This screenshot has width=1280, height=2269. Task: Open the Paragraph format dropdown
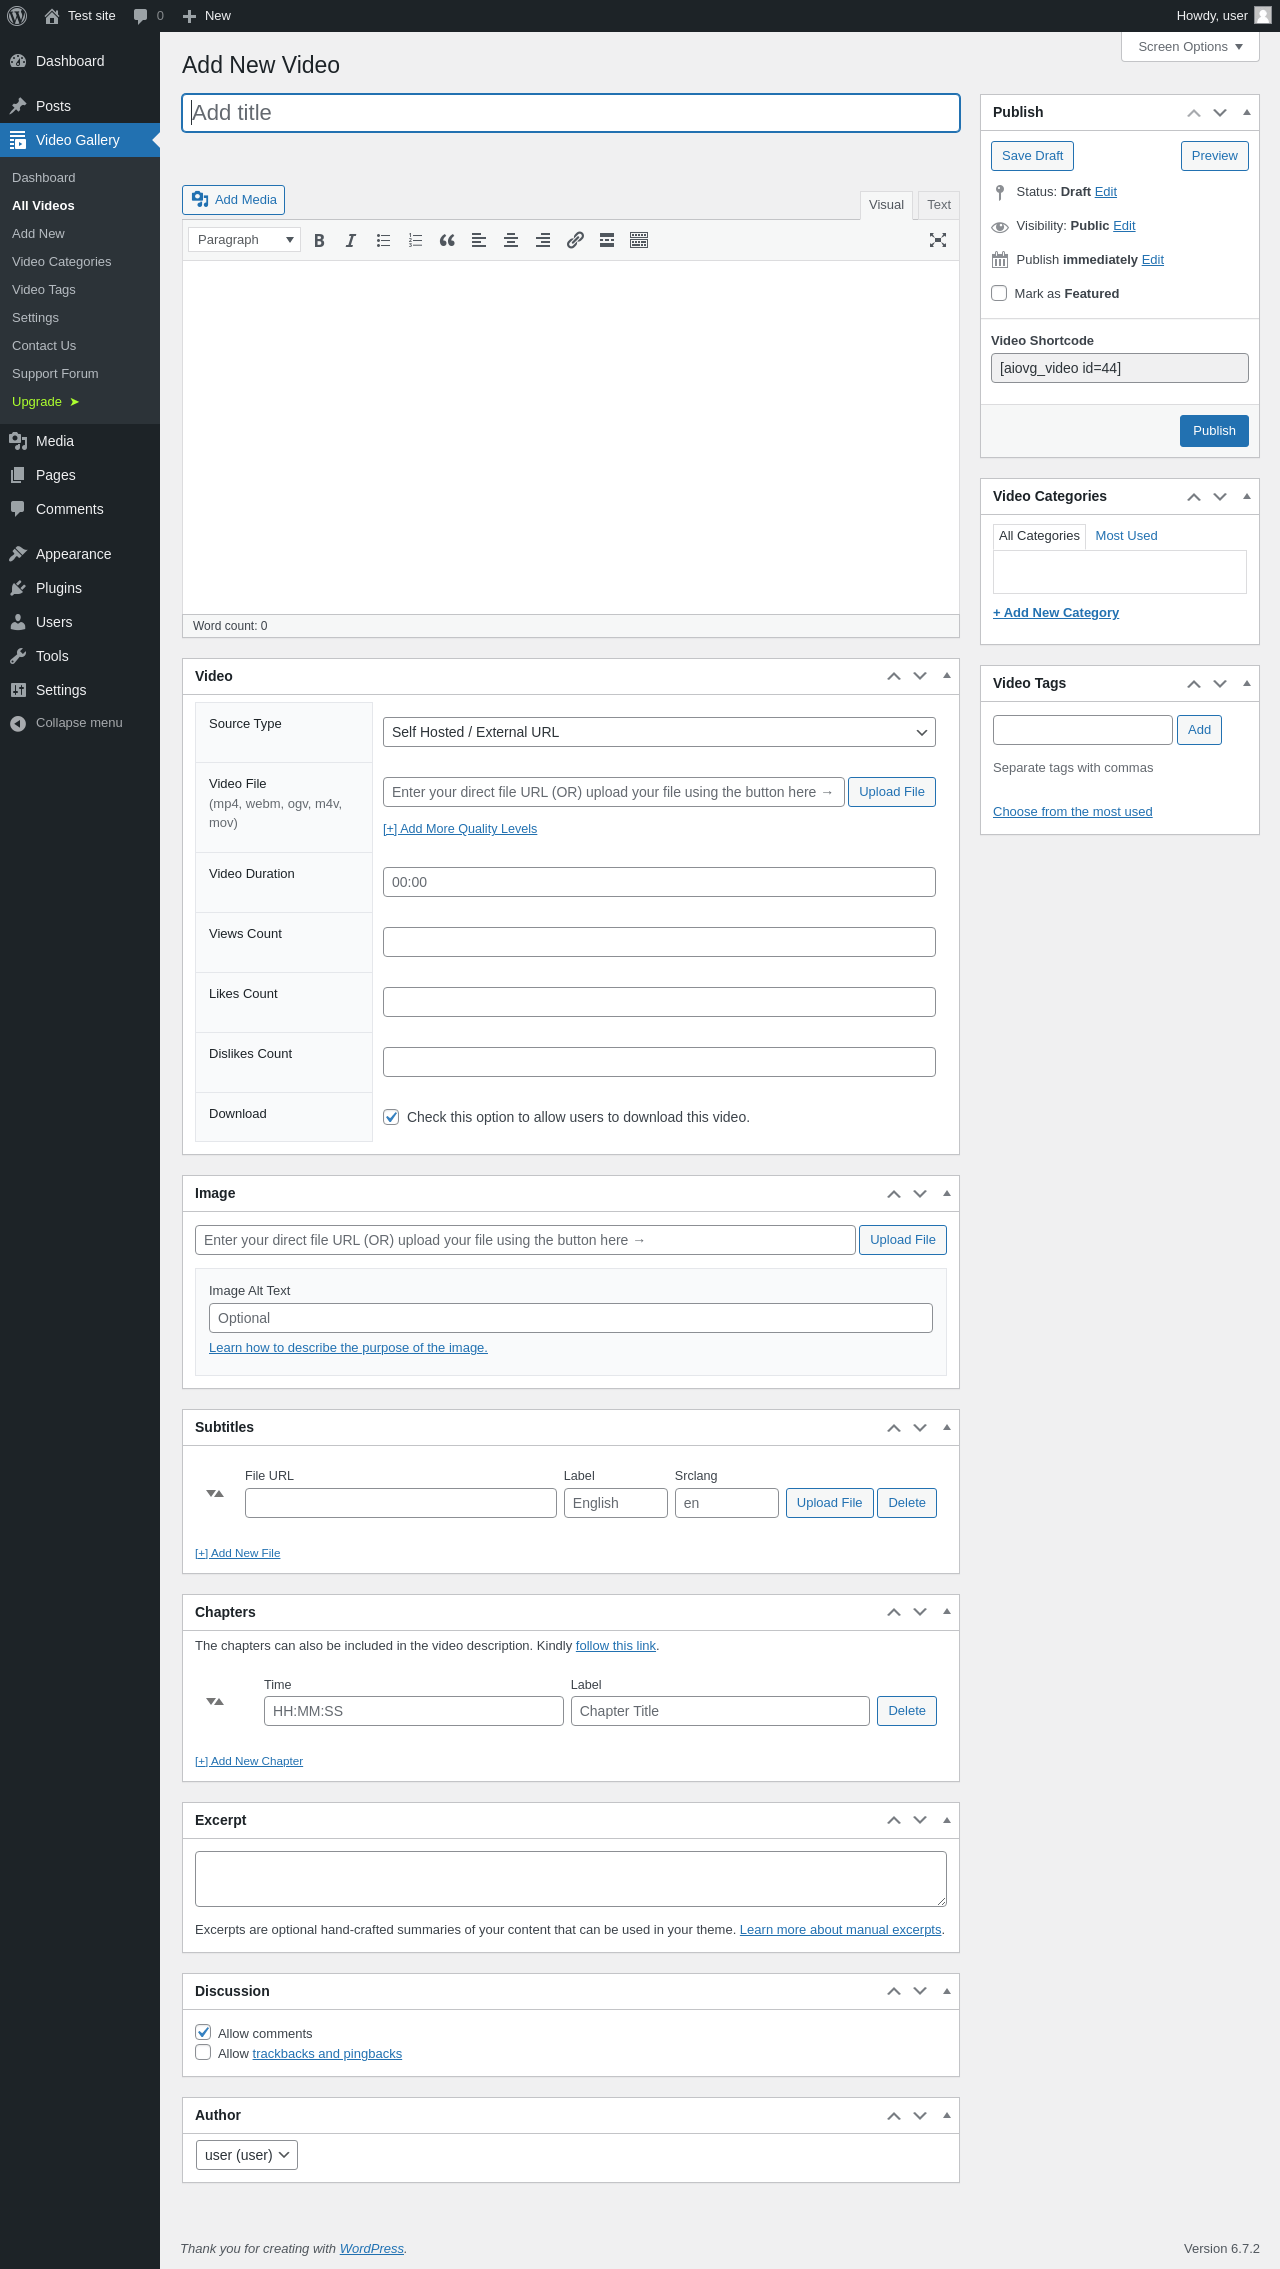tap(245, 240)
